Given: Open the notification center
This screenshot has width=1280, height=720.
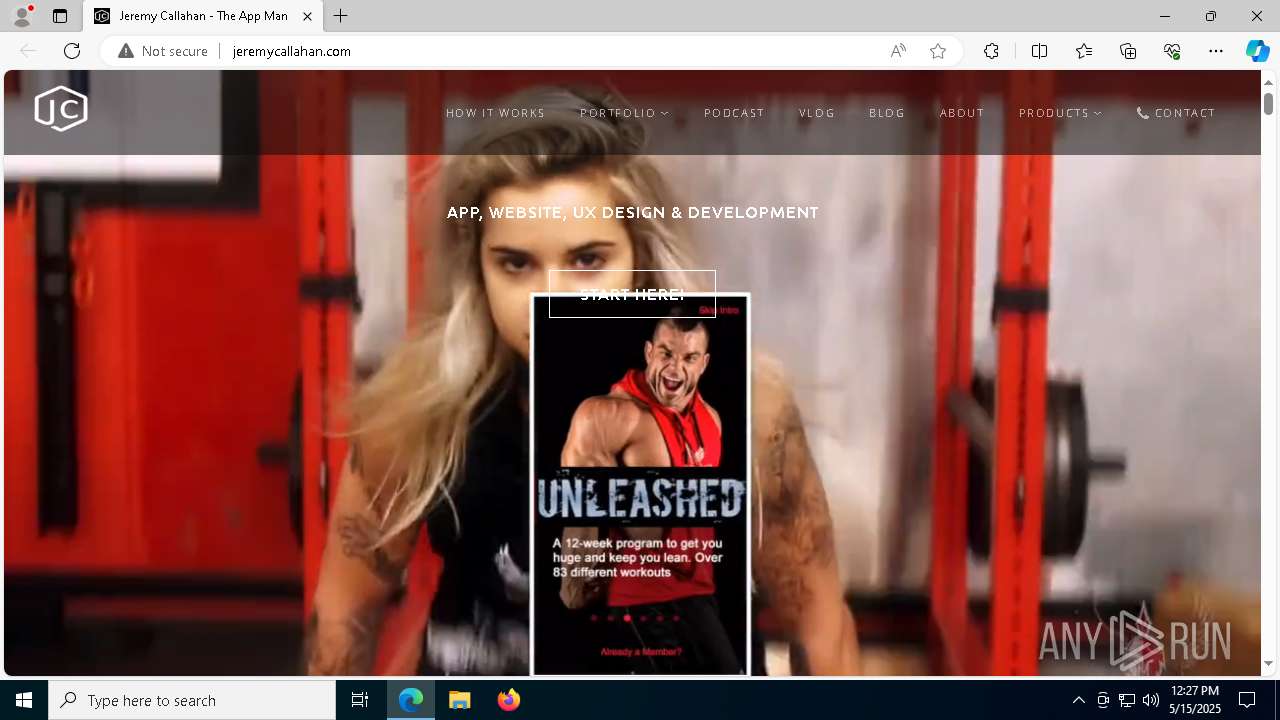Looking at the screenshot, I should coord(1247,700).
